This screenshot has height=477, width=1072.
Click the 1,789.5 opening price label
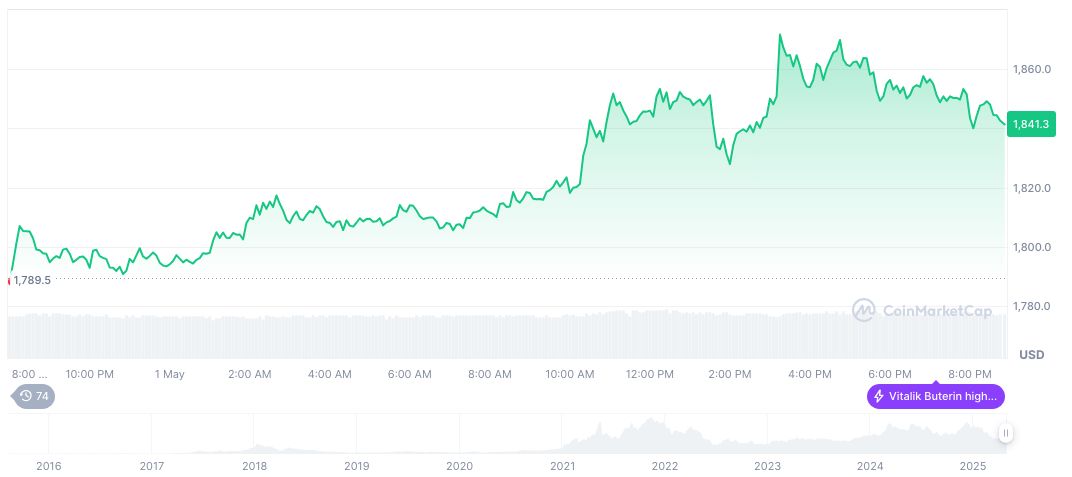pyautogui.click(x=32, y=280)
